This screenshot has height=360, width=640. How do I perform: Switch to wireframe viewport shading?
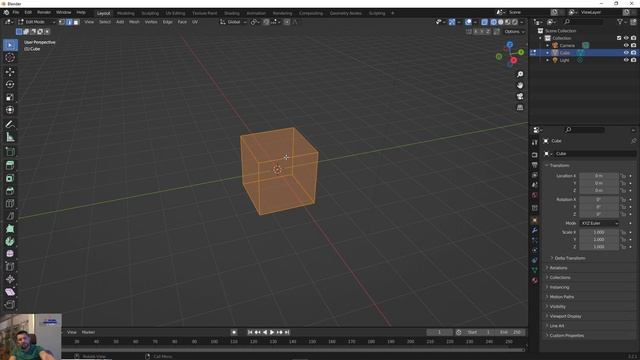pos(493,22)
